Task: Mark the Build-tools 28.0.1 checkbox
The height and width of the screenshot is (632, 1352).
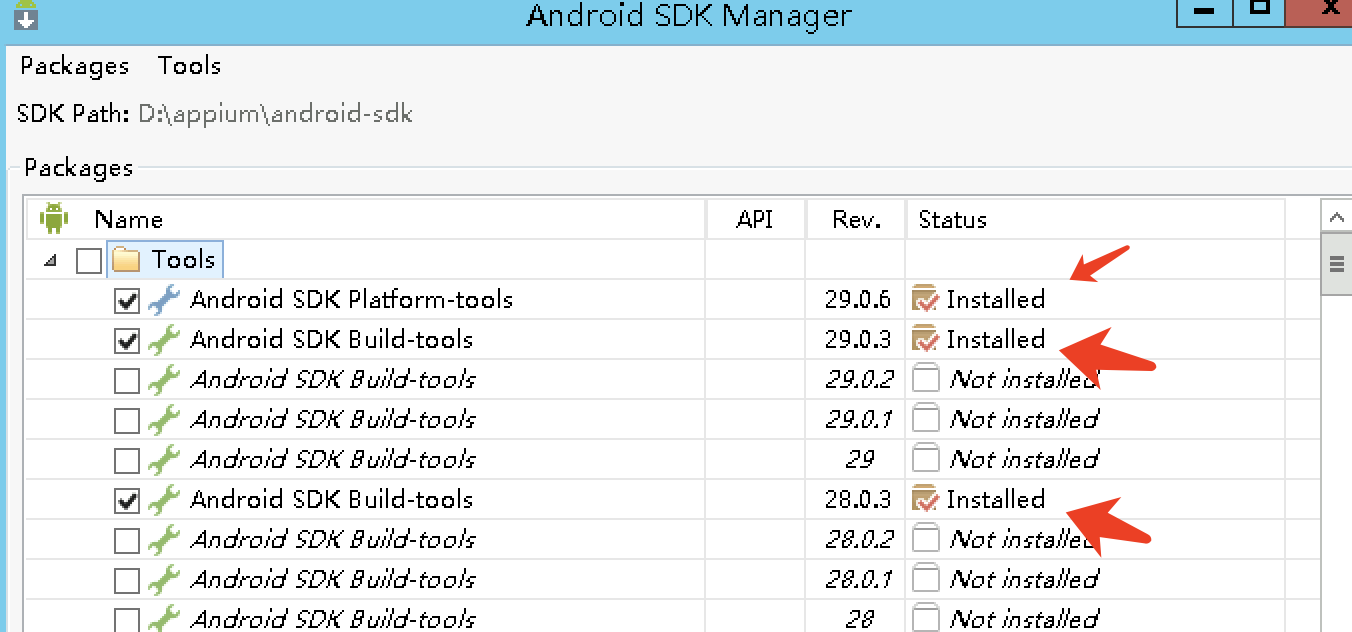Action: click(x=127, y=581)
